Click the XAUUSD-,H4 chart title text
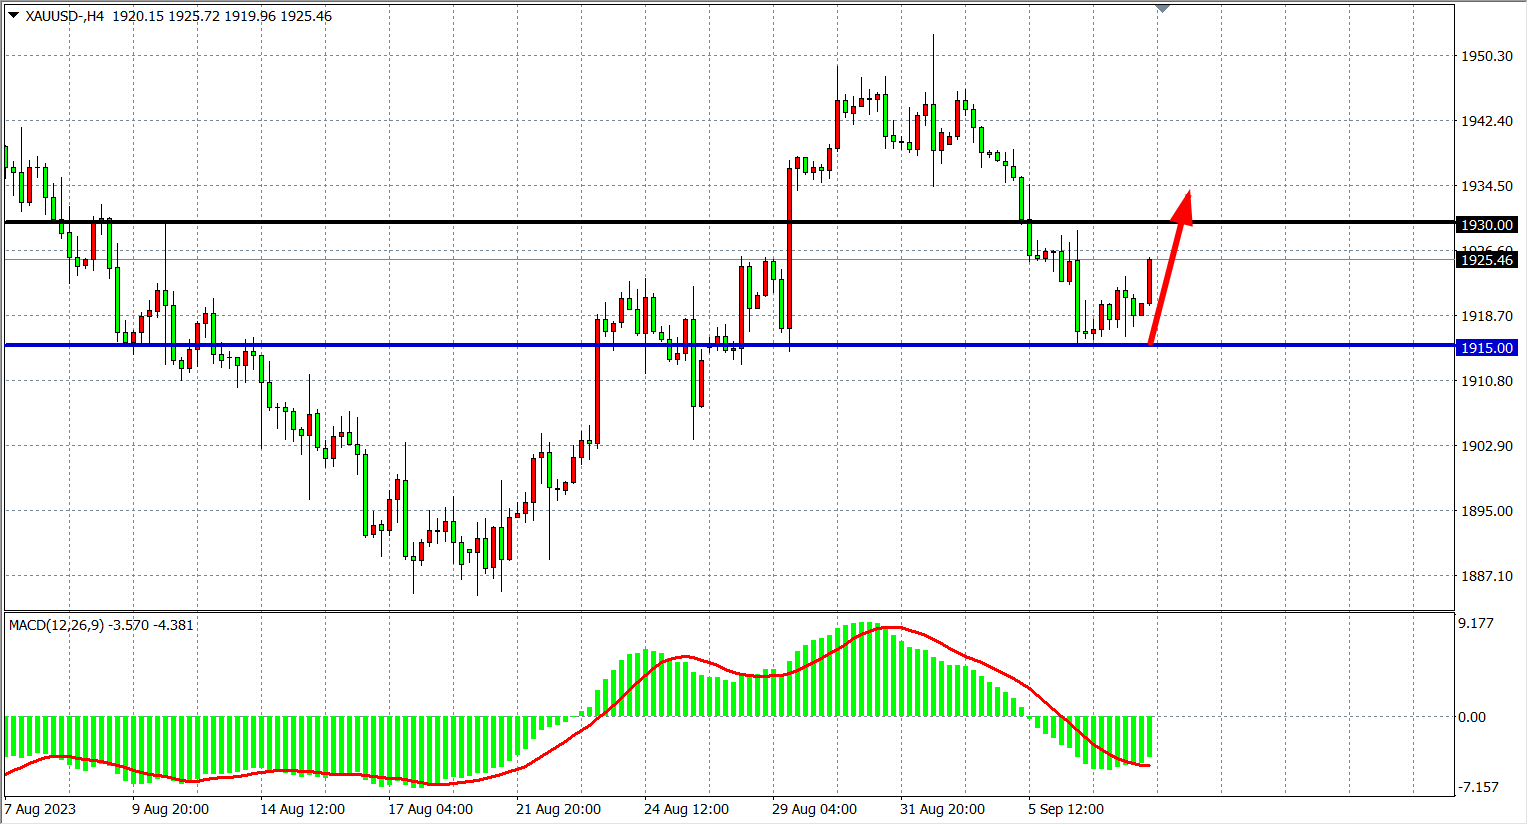The width and height of the screenshot is (1528, 825). [x=64, y=16]
